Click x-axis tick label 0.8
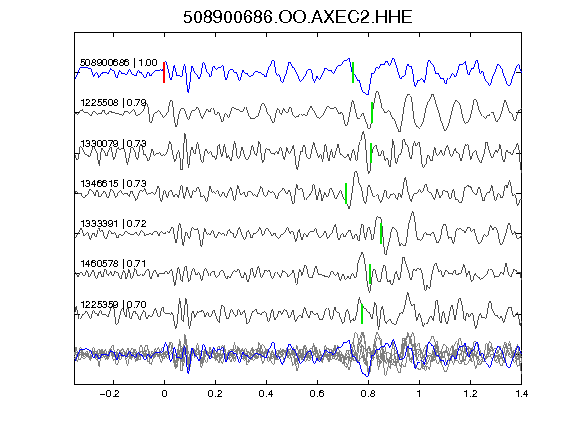The height and width of the screenshot is (432, 576). pos(368,394)
